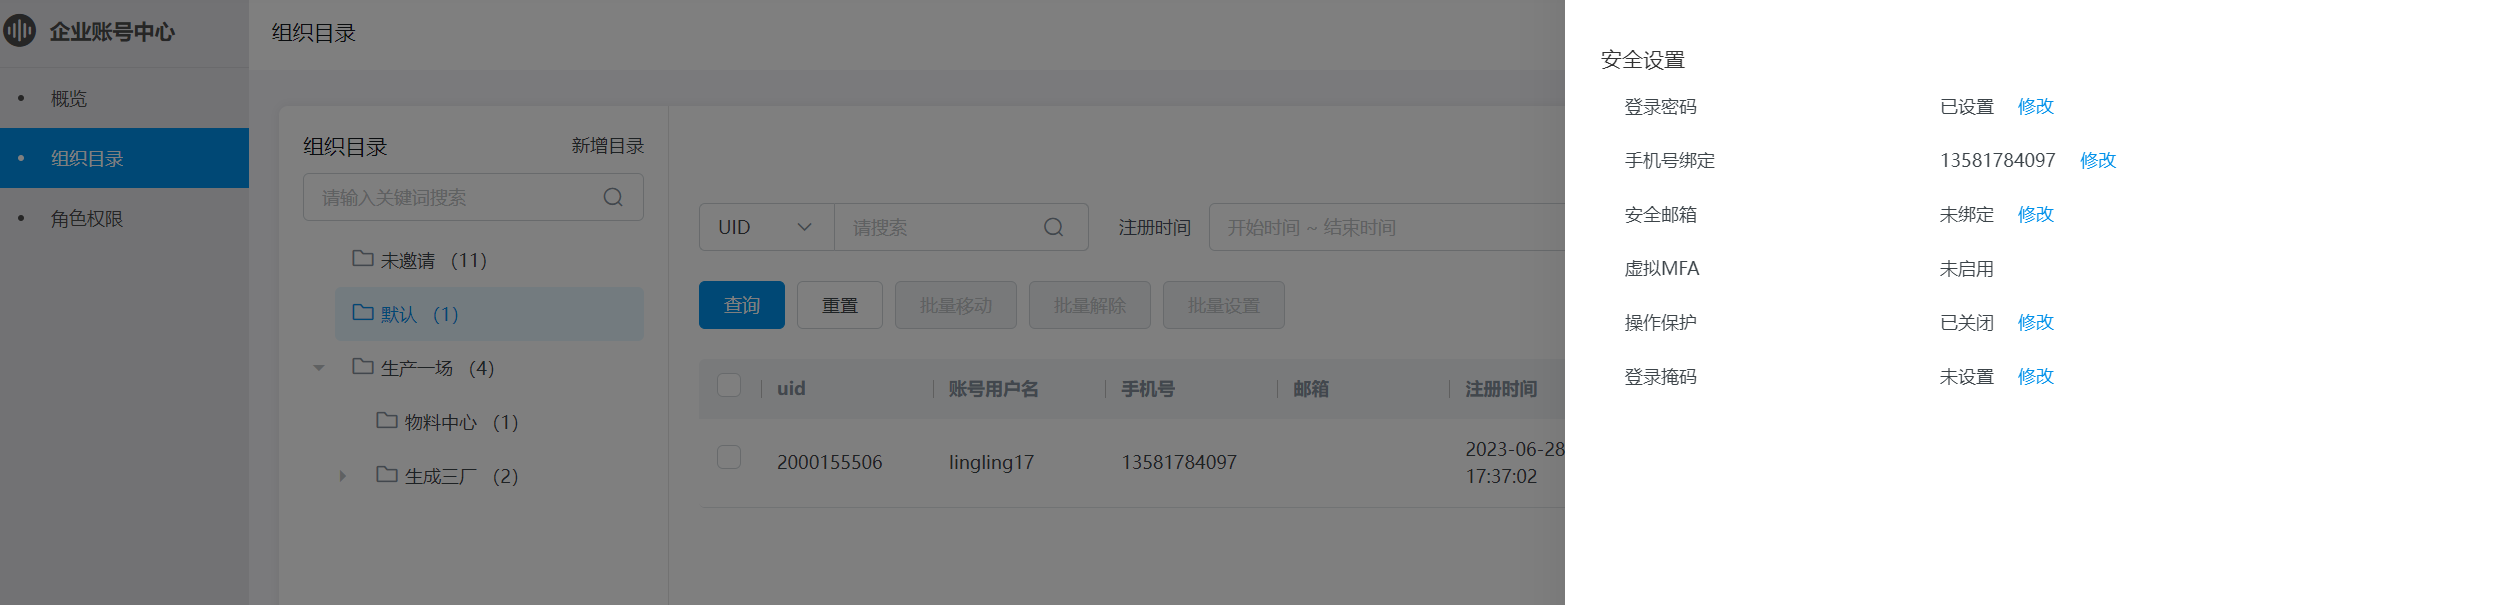The height and width of the screenshot is (605, 2506).
Task: Click username cell lingling17
Action: click(991, 462)
